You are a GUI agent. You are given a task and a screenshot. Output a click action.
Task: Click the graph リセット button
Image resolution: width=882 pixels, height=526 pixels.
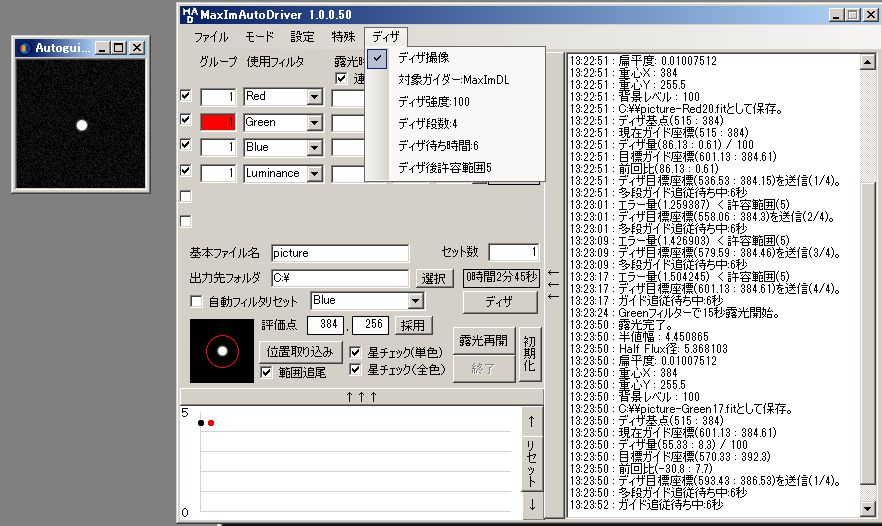click(x=532, y=464)
